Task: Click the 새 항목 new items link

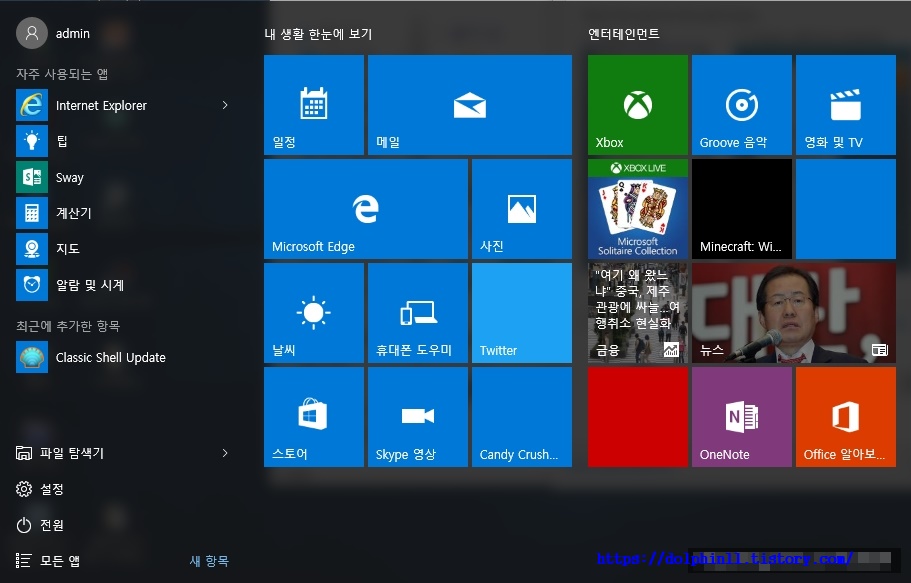Action: pos(209,561)
